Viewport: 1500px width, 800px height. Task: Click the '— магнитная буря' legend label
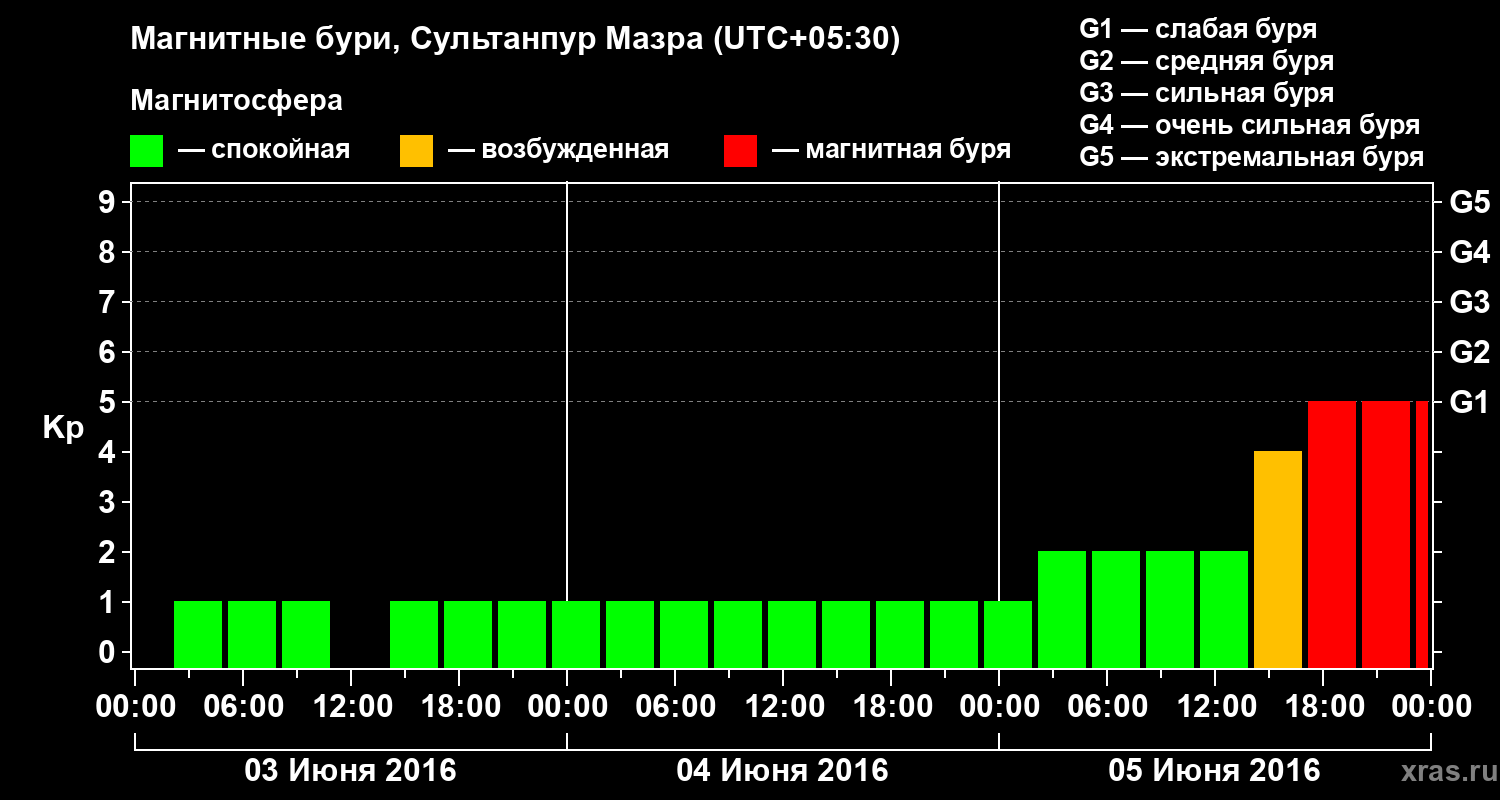(x=892, y=151)
